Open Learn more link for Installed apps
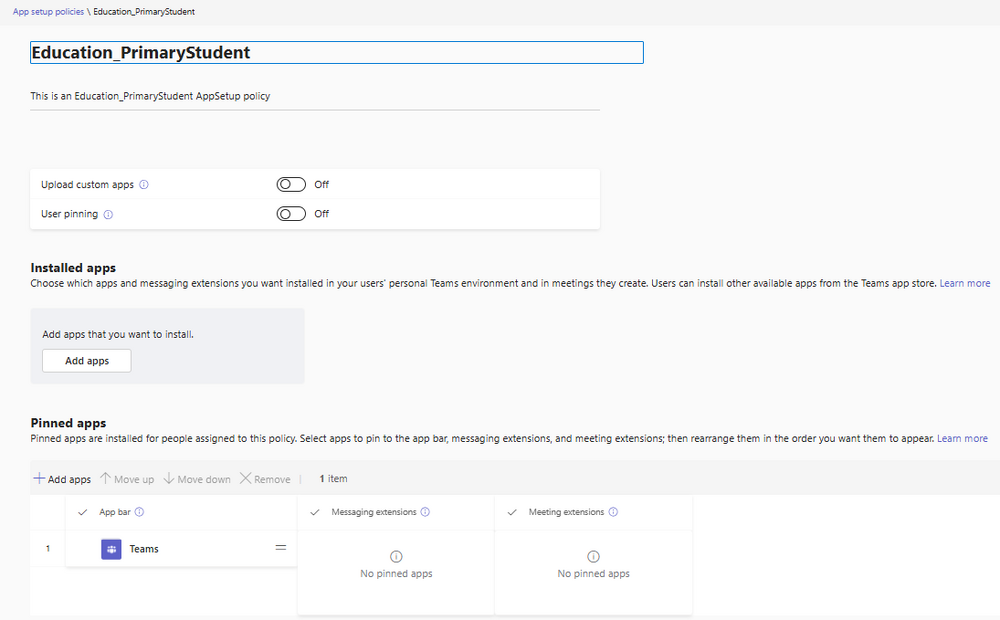Screen dimensions: 1000x620 point(964,283)
